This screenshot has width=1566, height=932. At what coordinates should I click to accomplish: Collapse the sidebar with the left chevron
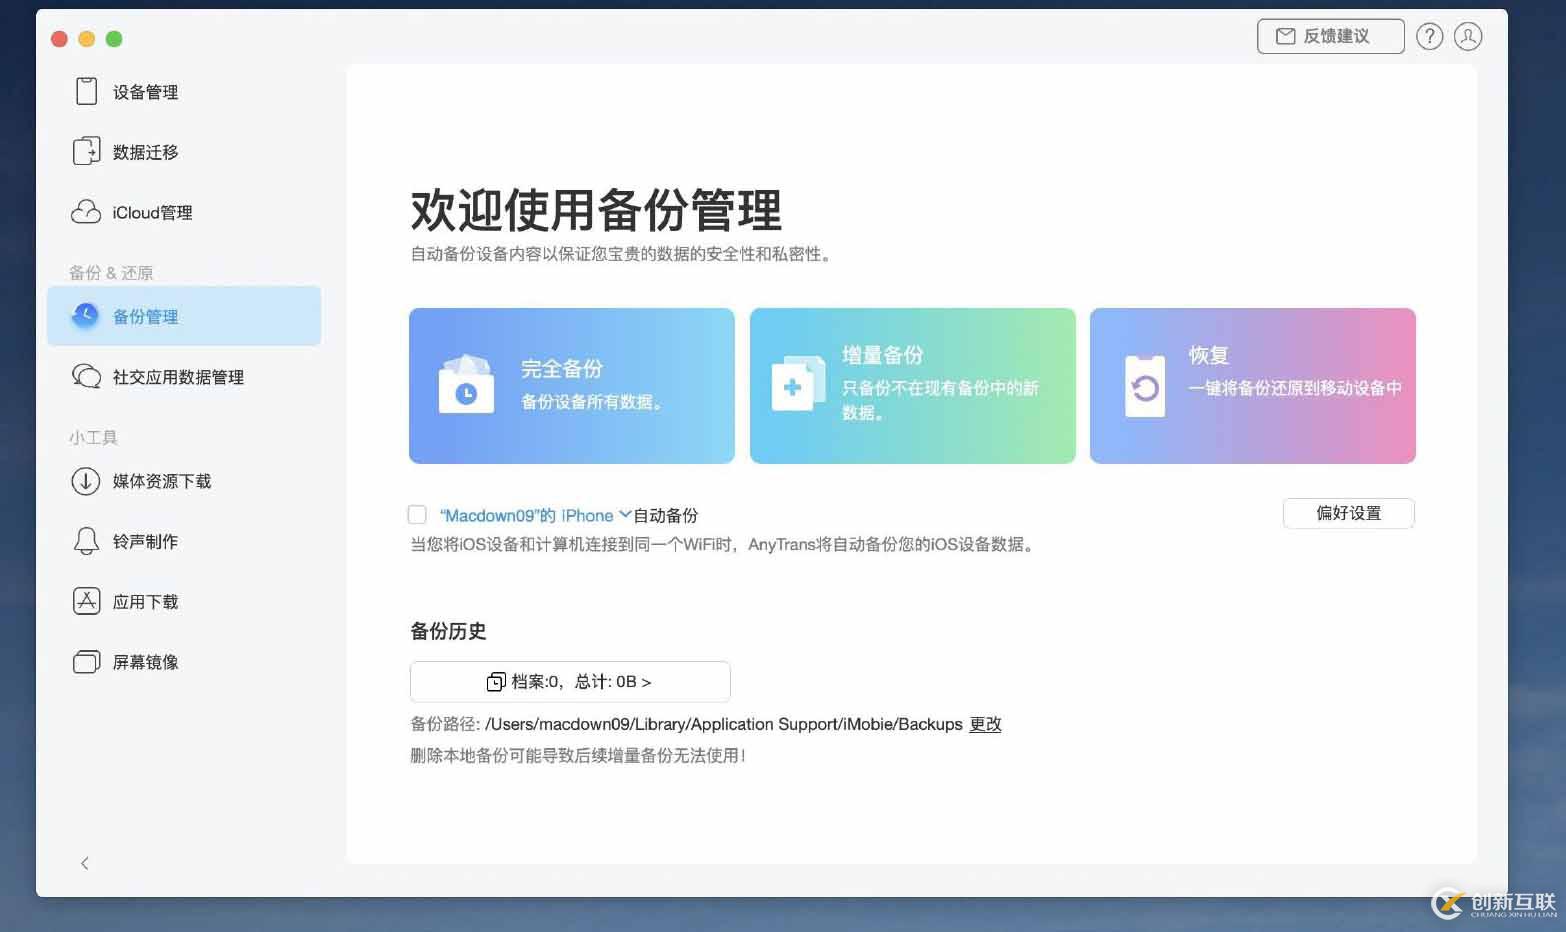pos(85,863)
